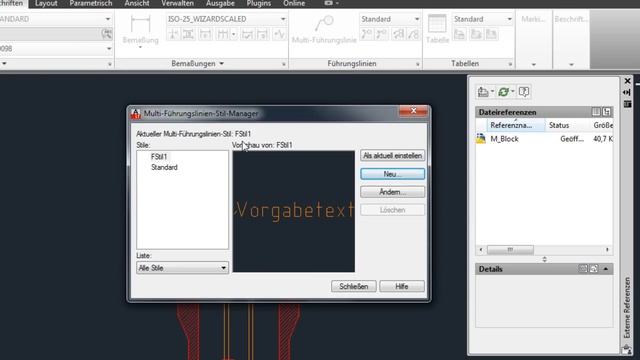640x360 pixels.
Task: Click first small table icon beside Tabelle
Action: click(x=460, y=35)
